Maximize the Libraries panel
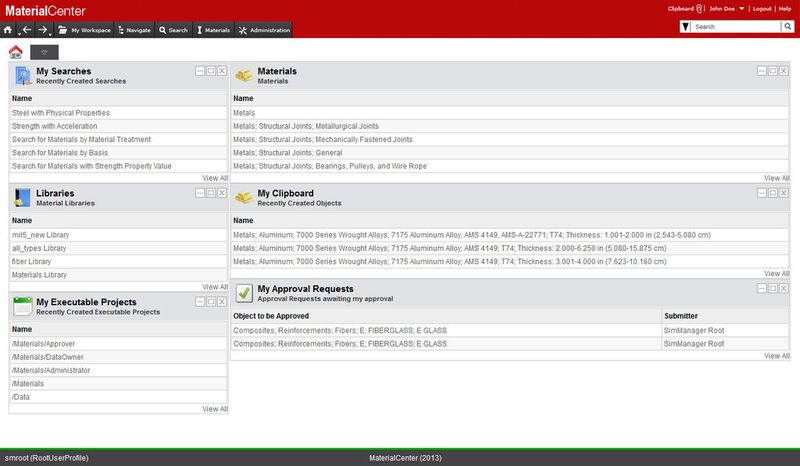Image resolution: width=800 pixels, height=466 pixels. coord(211,193)
